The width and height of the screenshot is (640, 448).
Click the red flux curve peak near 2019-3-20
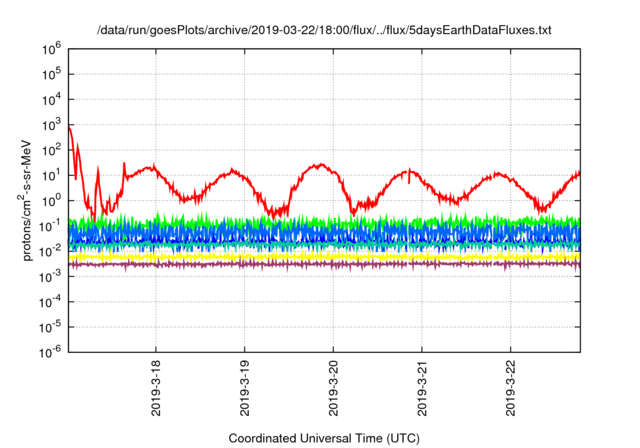[321, 165]
